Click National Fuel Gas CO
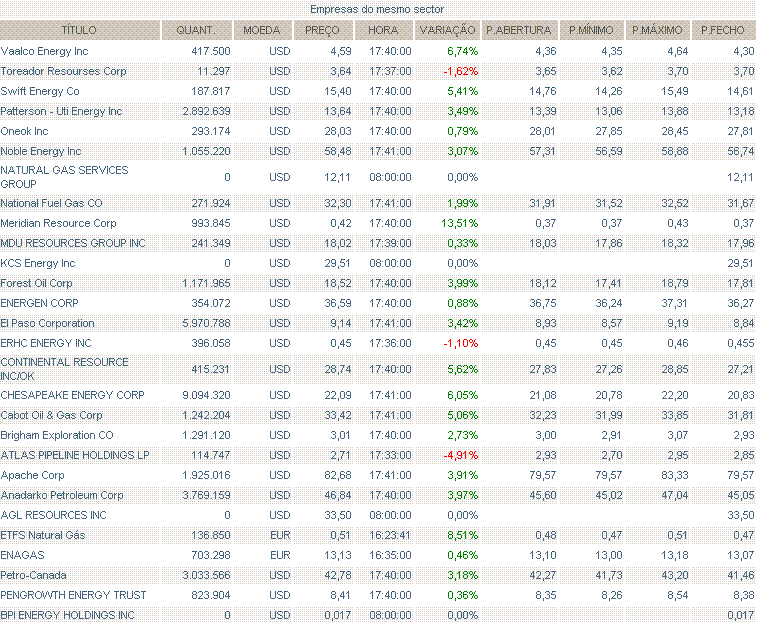 point(51,203)
